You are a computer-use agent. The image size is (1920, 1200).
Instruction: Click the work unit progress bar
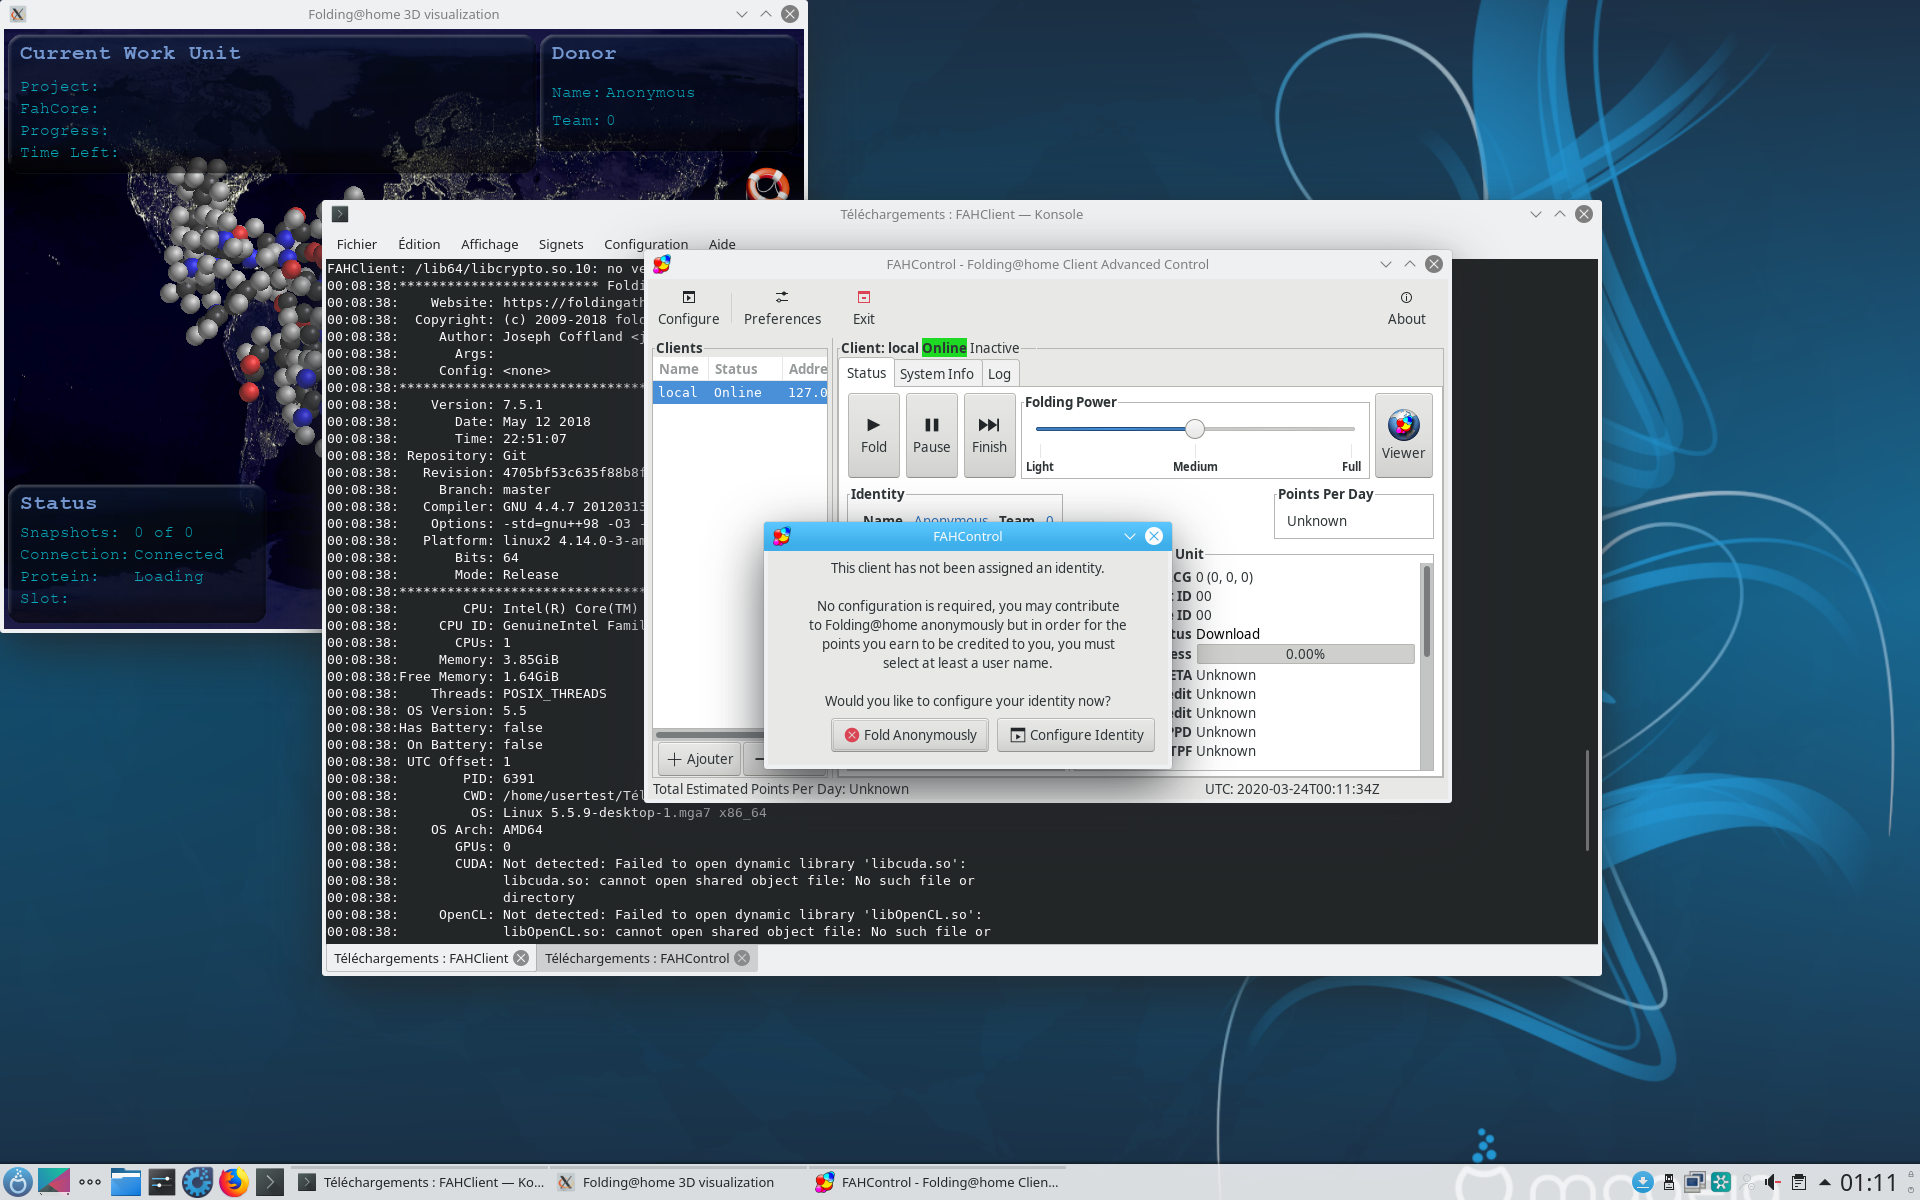pos(1305,654)
